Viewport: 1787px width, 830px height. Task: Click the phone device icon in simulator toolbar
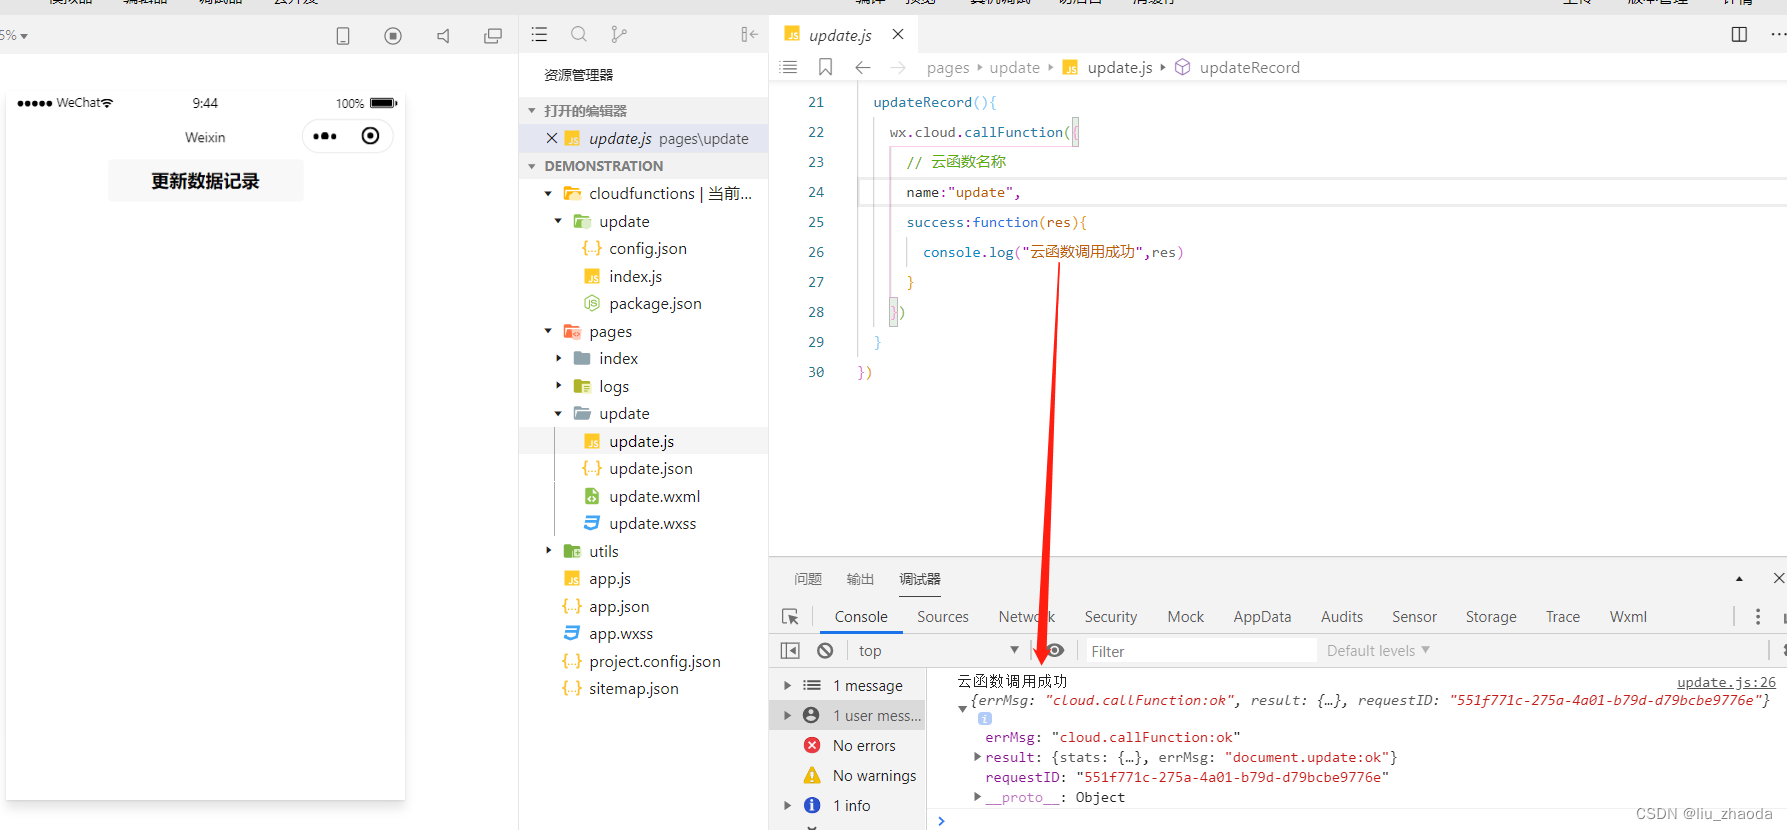[343, 36]
